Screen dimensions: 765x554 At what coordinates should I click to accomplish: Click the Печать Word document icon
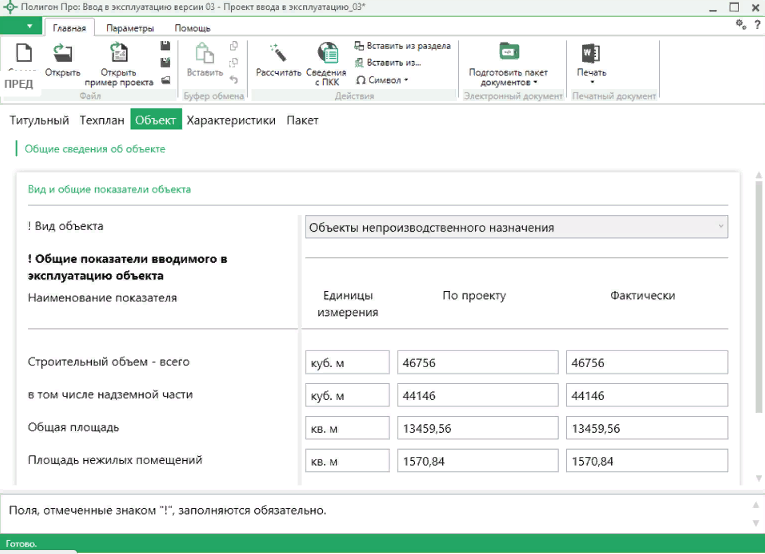click(591, 53)
